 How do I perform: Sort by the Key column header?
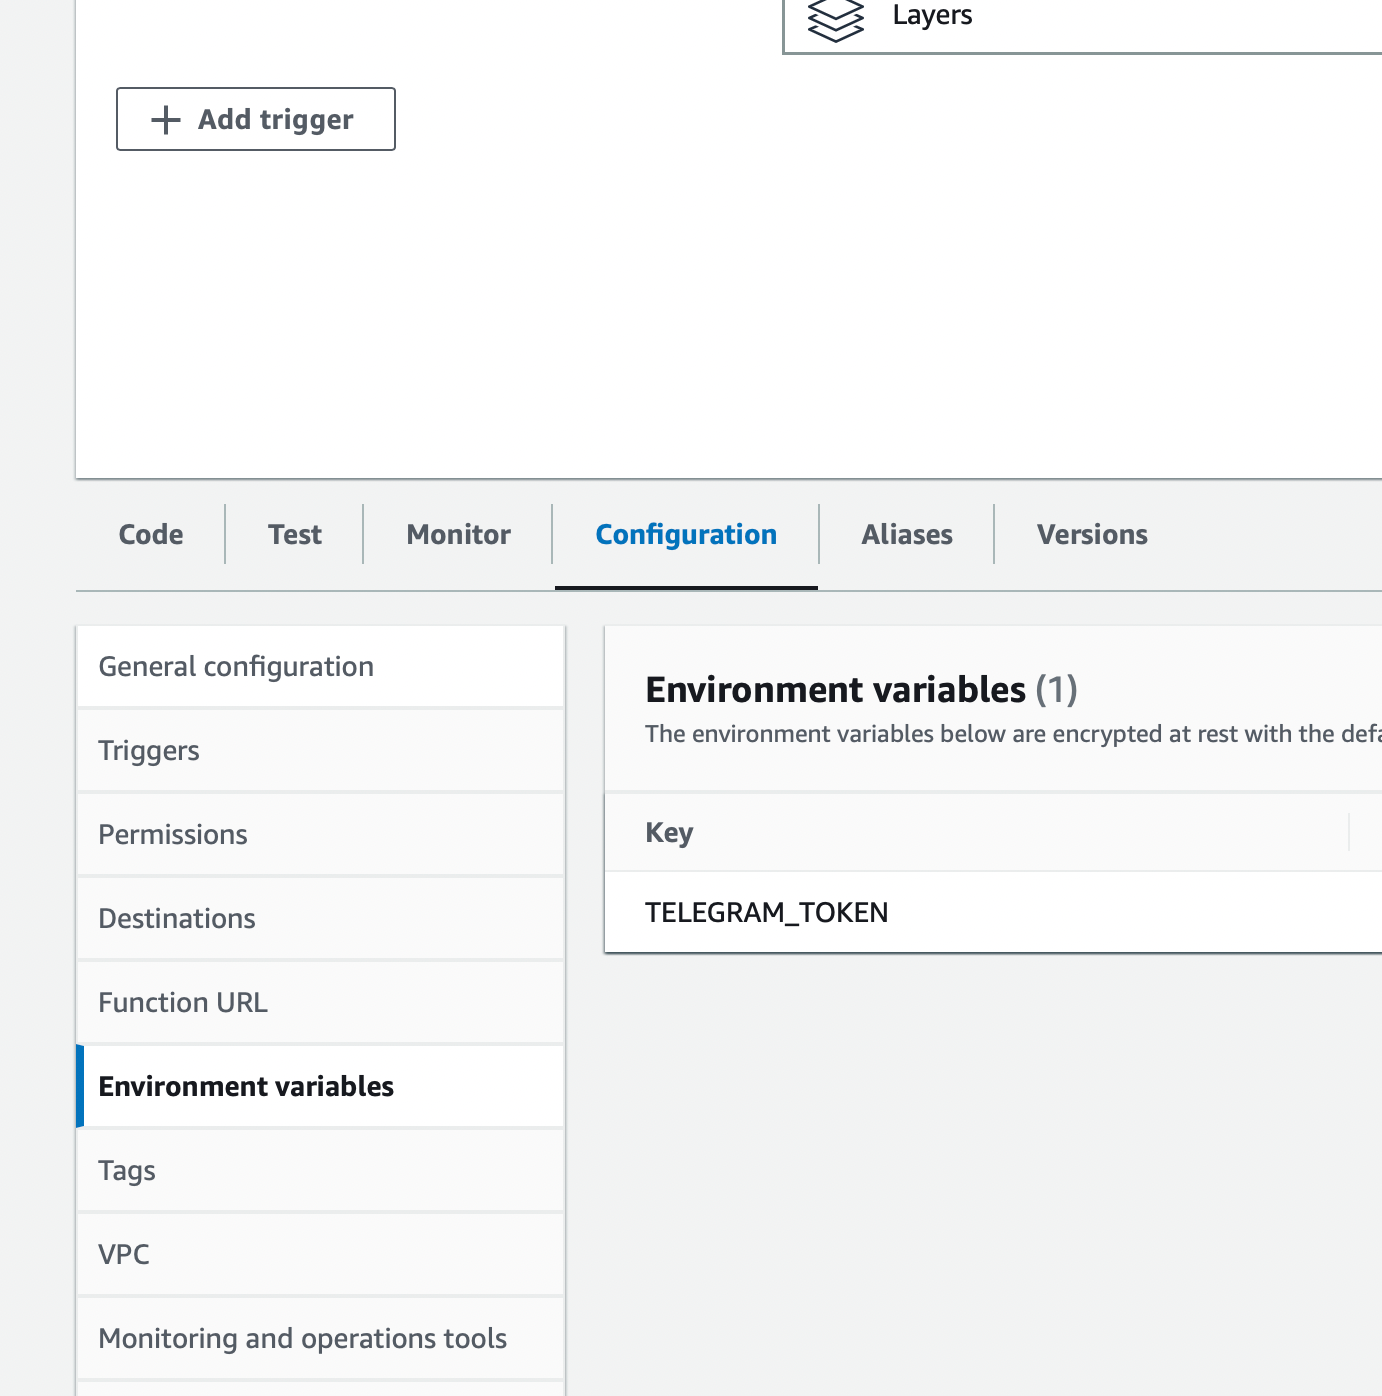click(669, 833)
